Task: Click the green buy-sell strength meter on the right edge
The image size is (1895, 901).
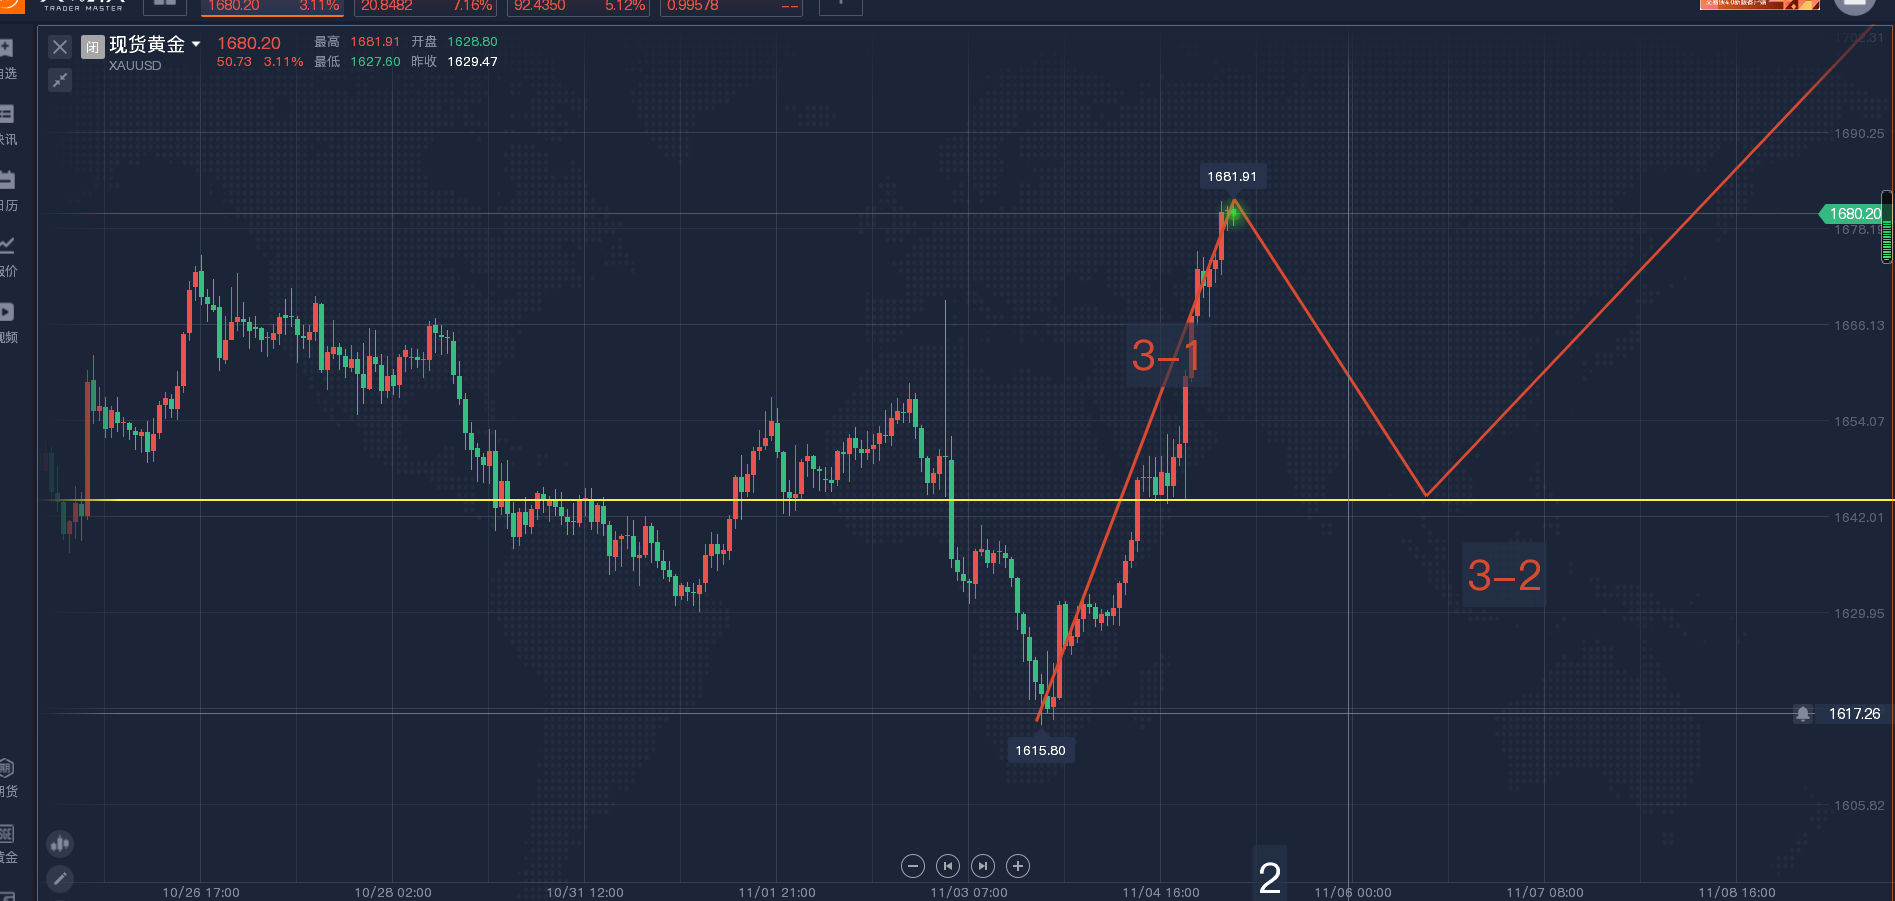Action: (x=1887, y=227)
